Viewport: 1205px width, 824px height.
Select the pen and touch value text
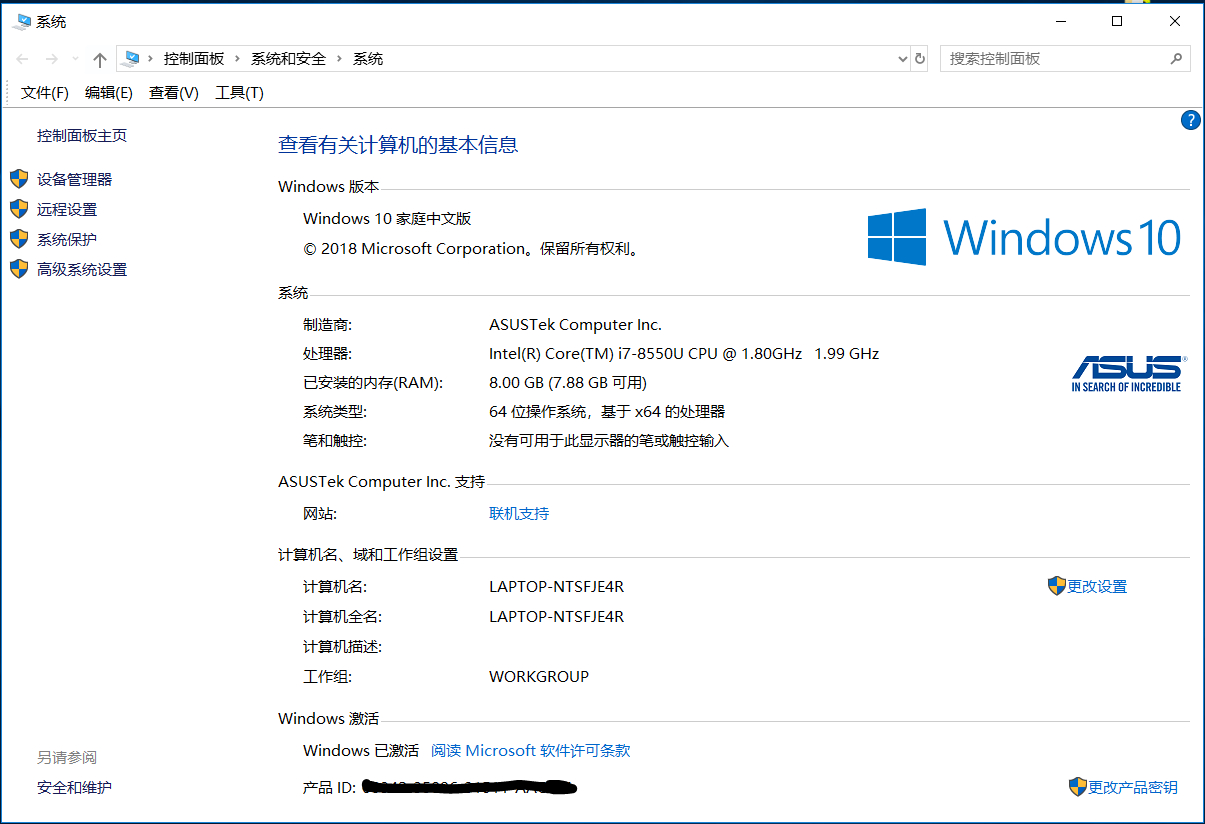pos(609,441)
